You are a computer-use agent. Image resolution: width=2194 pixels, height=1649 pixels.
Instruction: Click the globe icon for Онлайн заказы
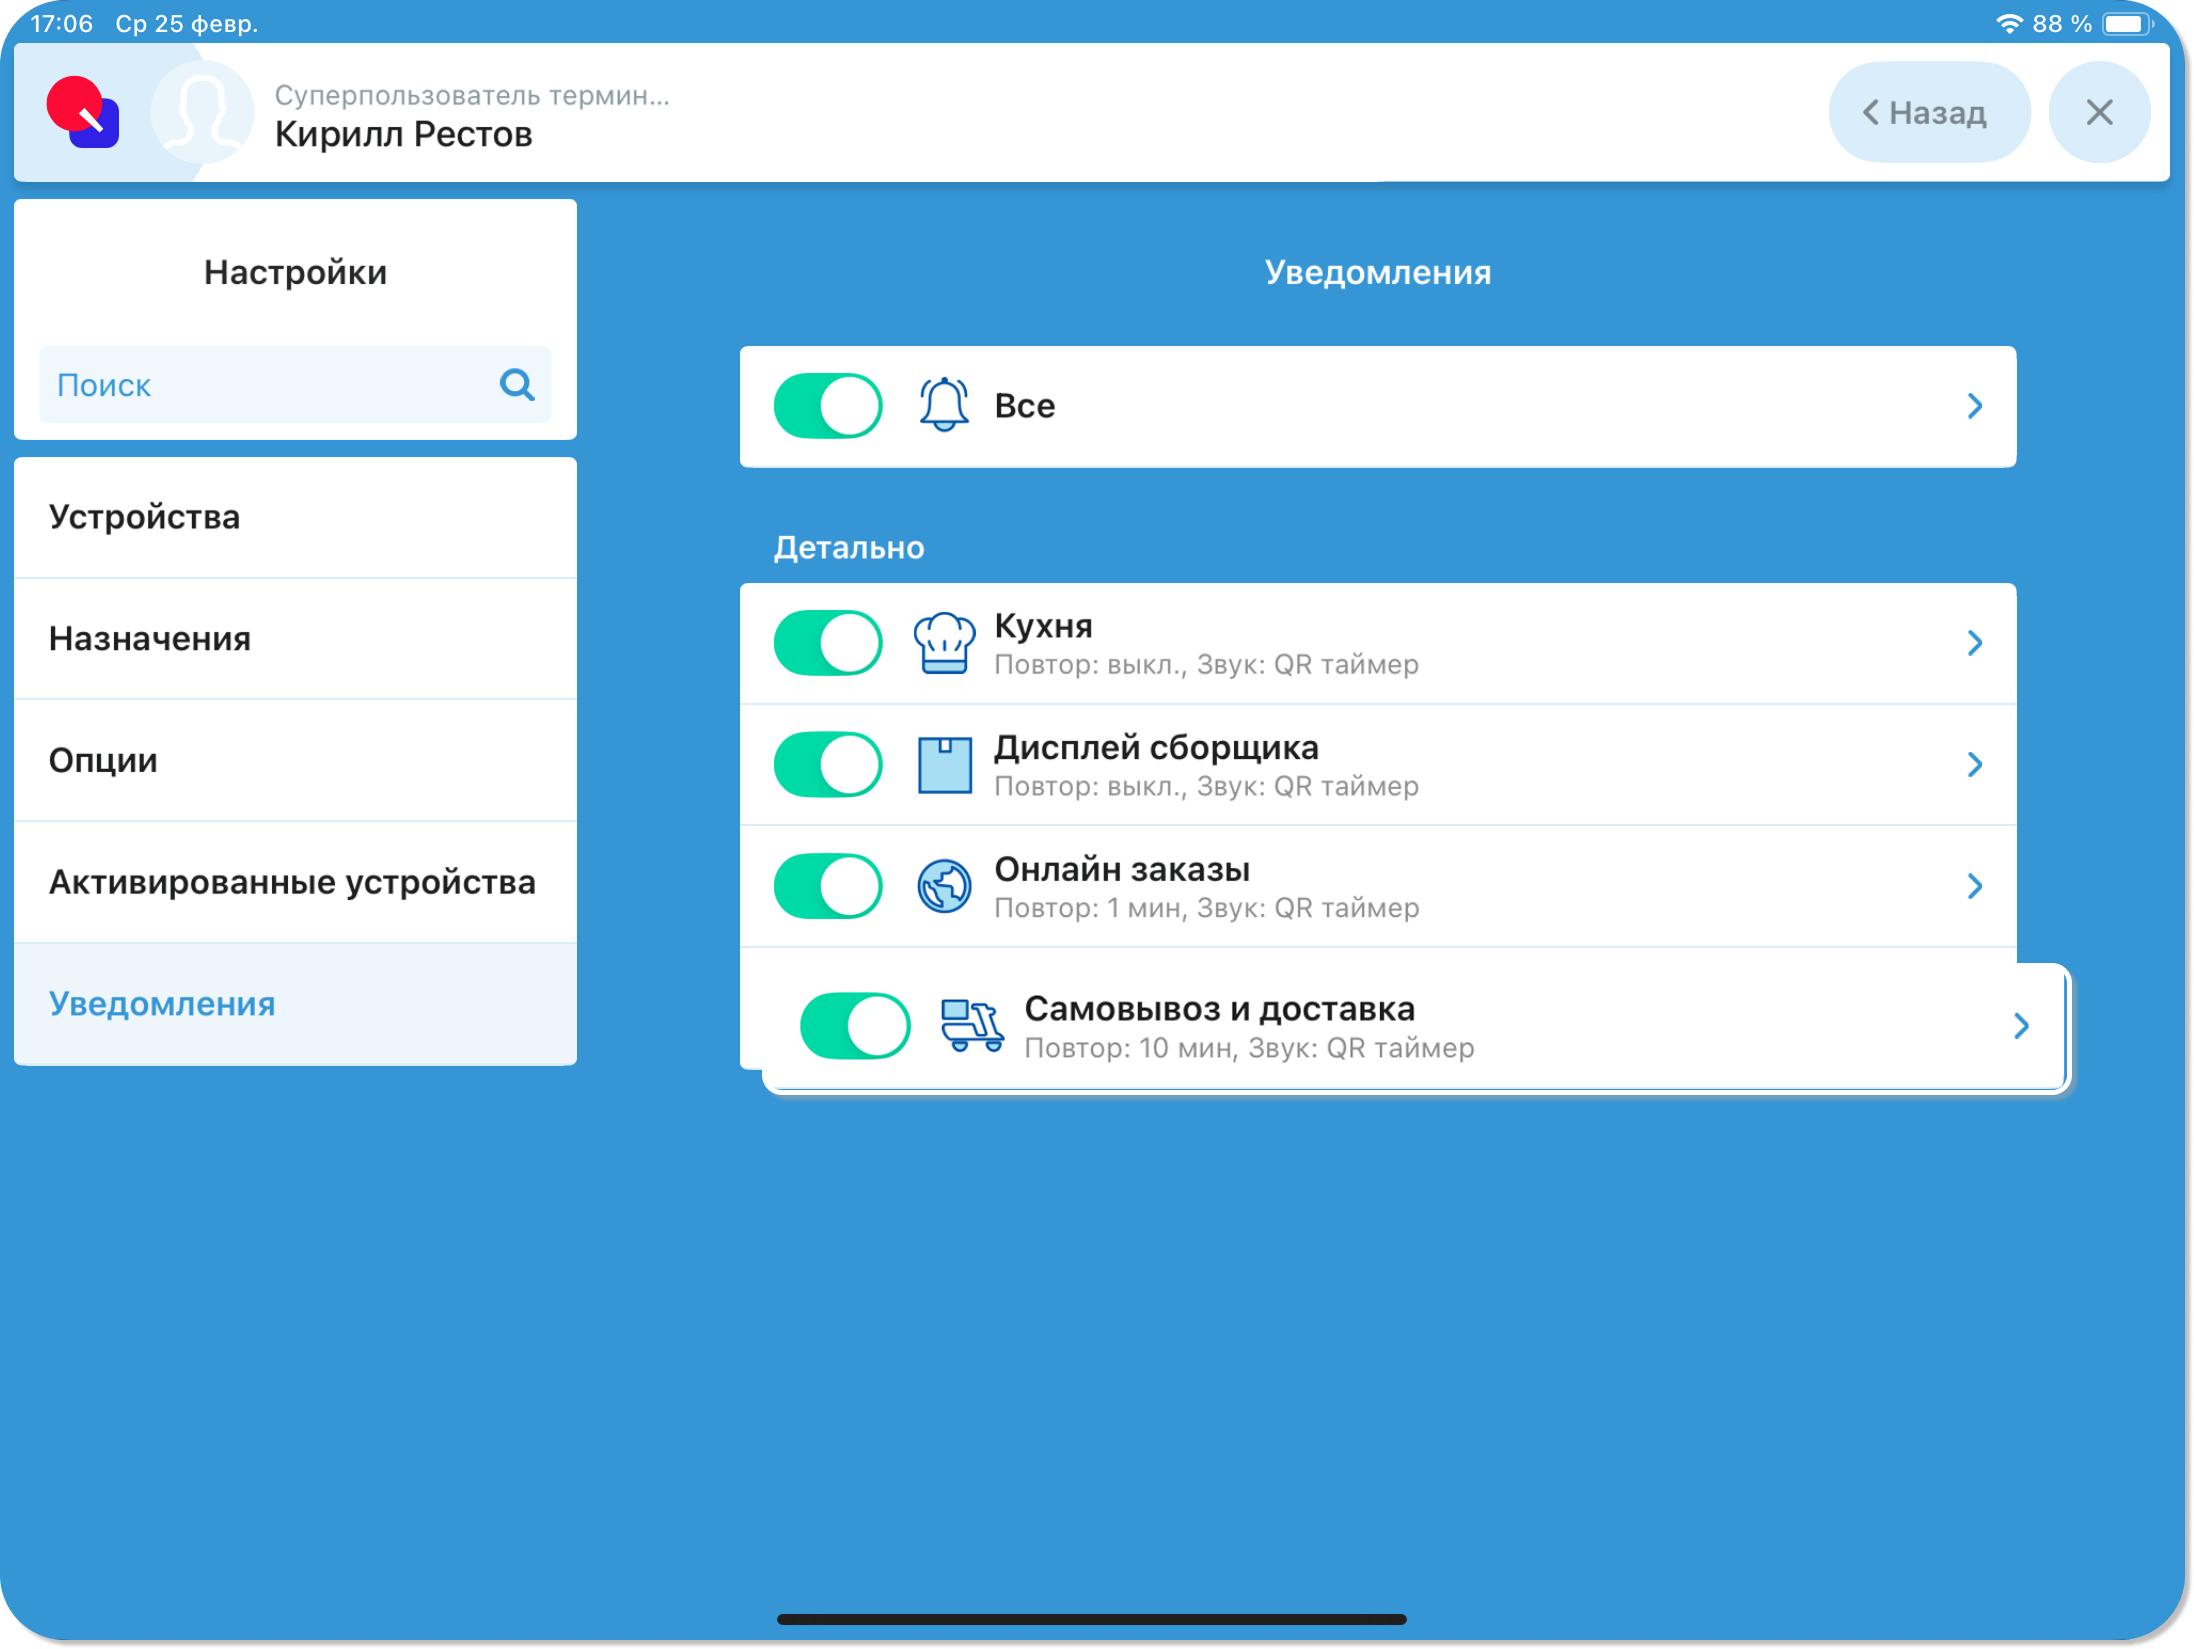pyautogui.click(x=943, y=886)
